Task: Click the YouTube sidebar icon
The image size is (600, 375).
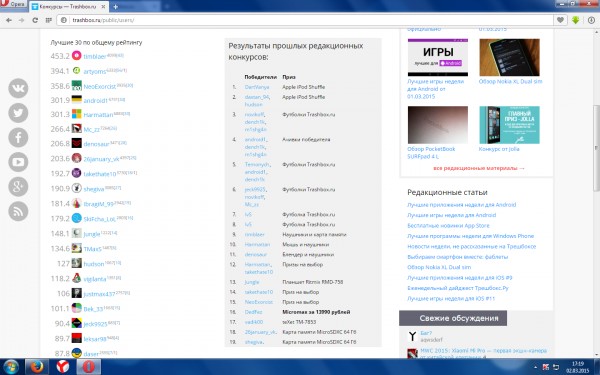Action: click(18, 162)
